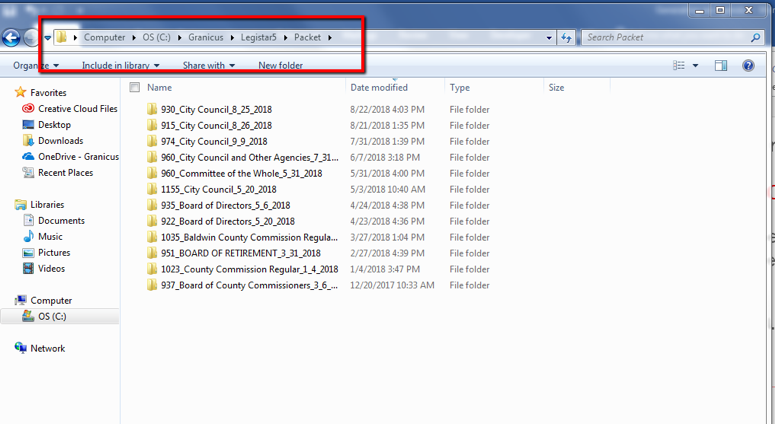Viewport: 775px width, 424px height.
Task: Click the folder icon in the address bar
Action: [x=61, y=37]
